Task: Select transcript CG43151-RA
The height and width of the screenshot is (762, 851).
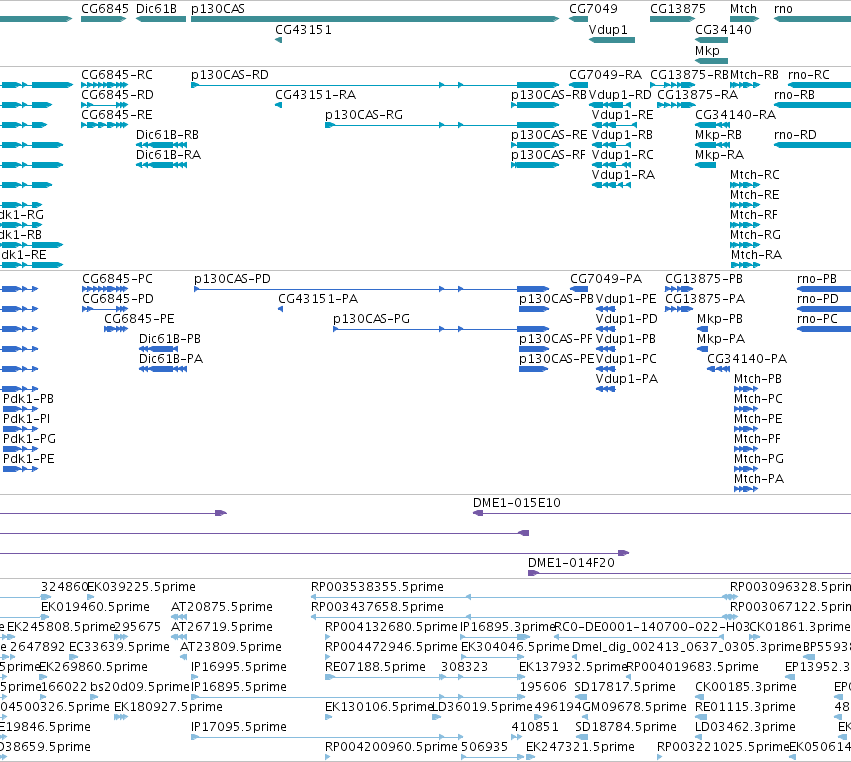Action: tap(315, 95)
